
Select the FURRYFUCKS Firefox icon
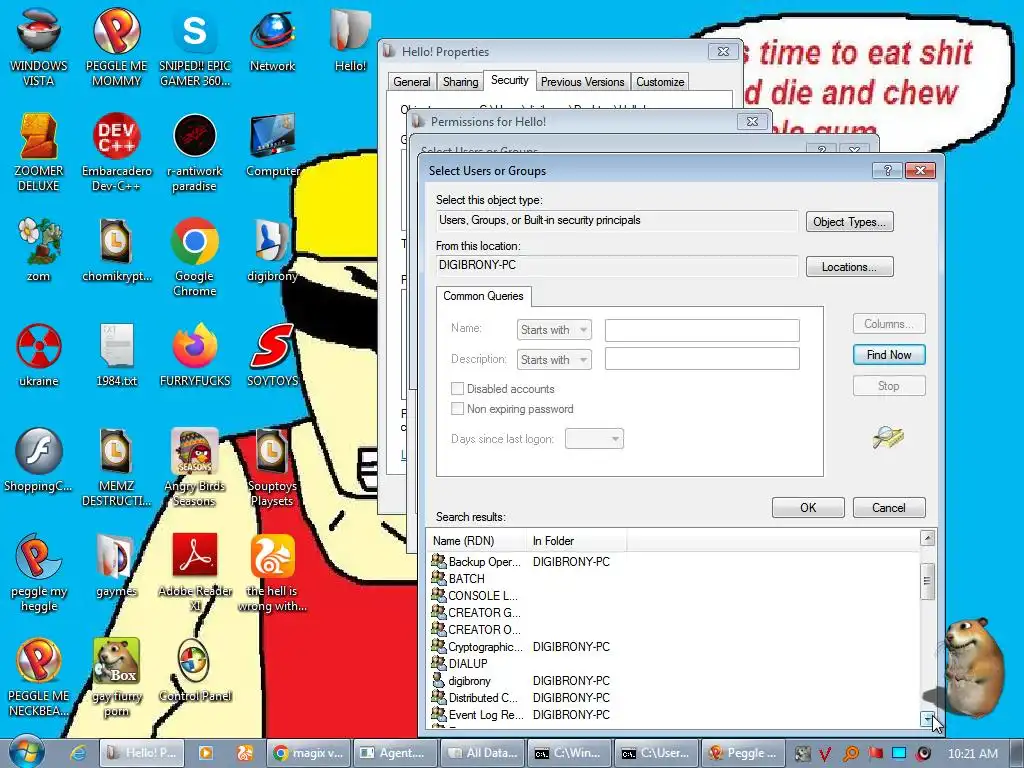[195, 355]
